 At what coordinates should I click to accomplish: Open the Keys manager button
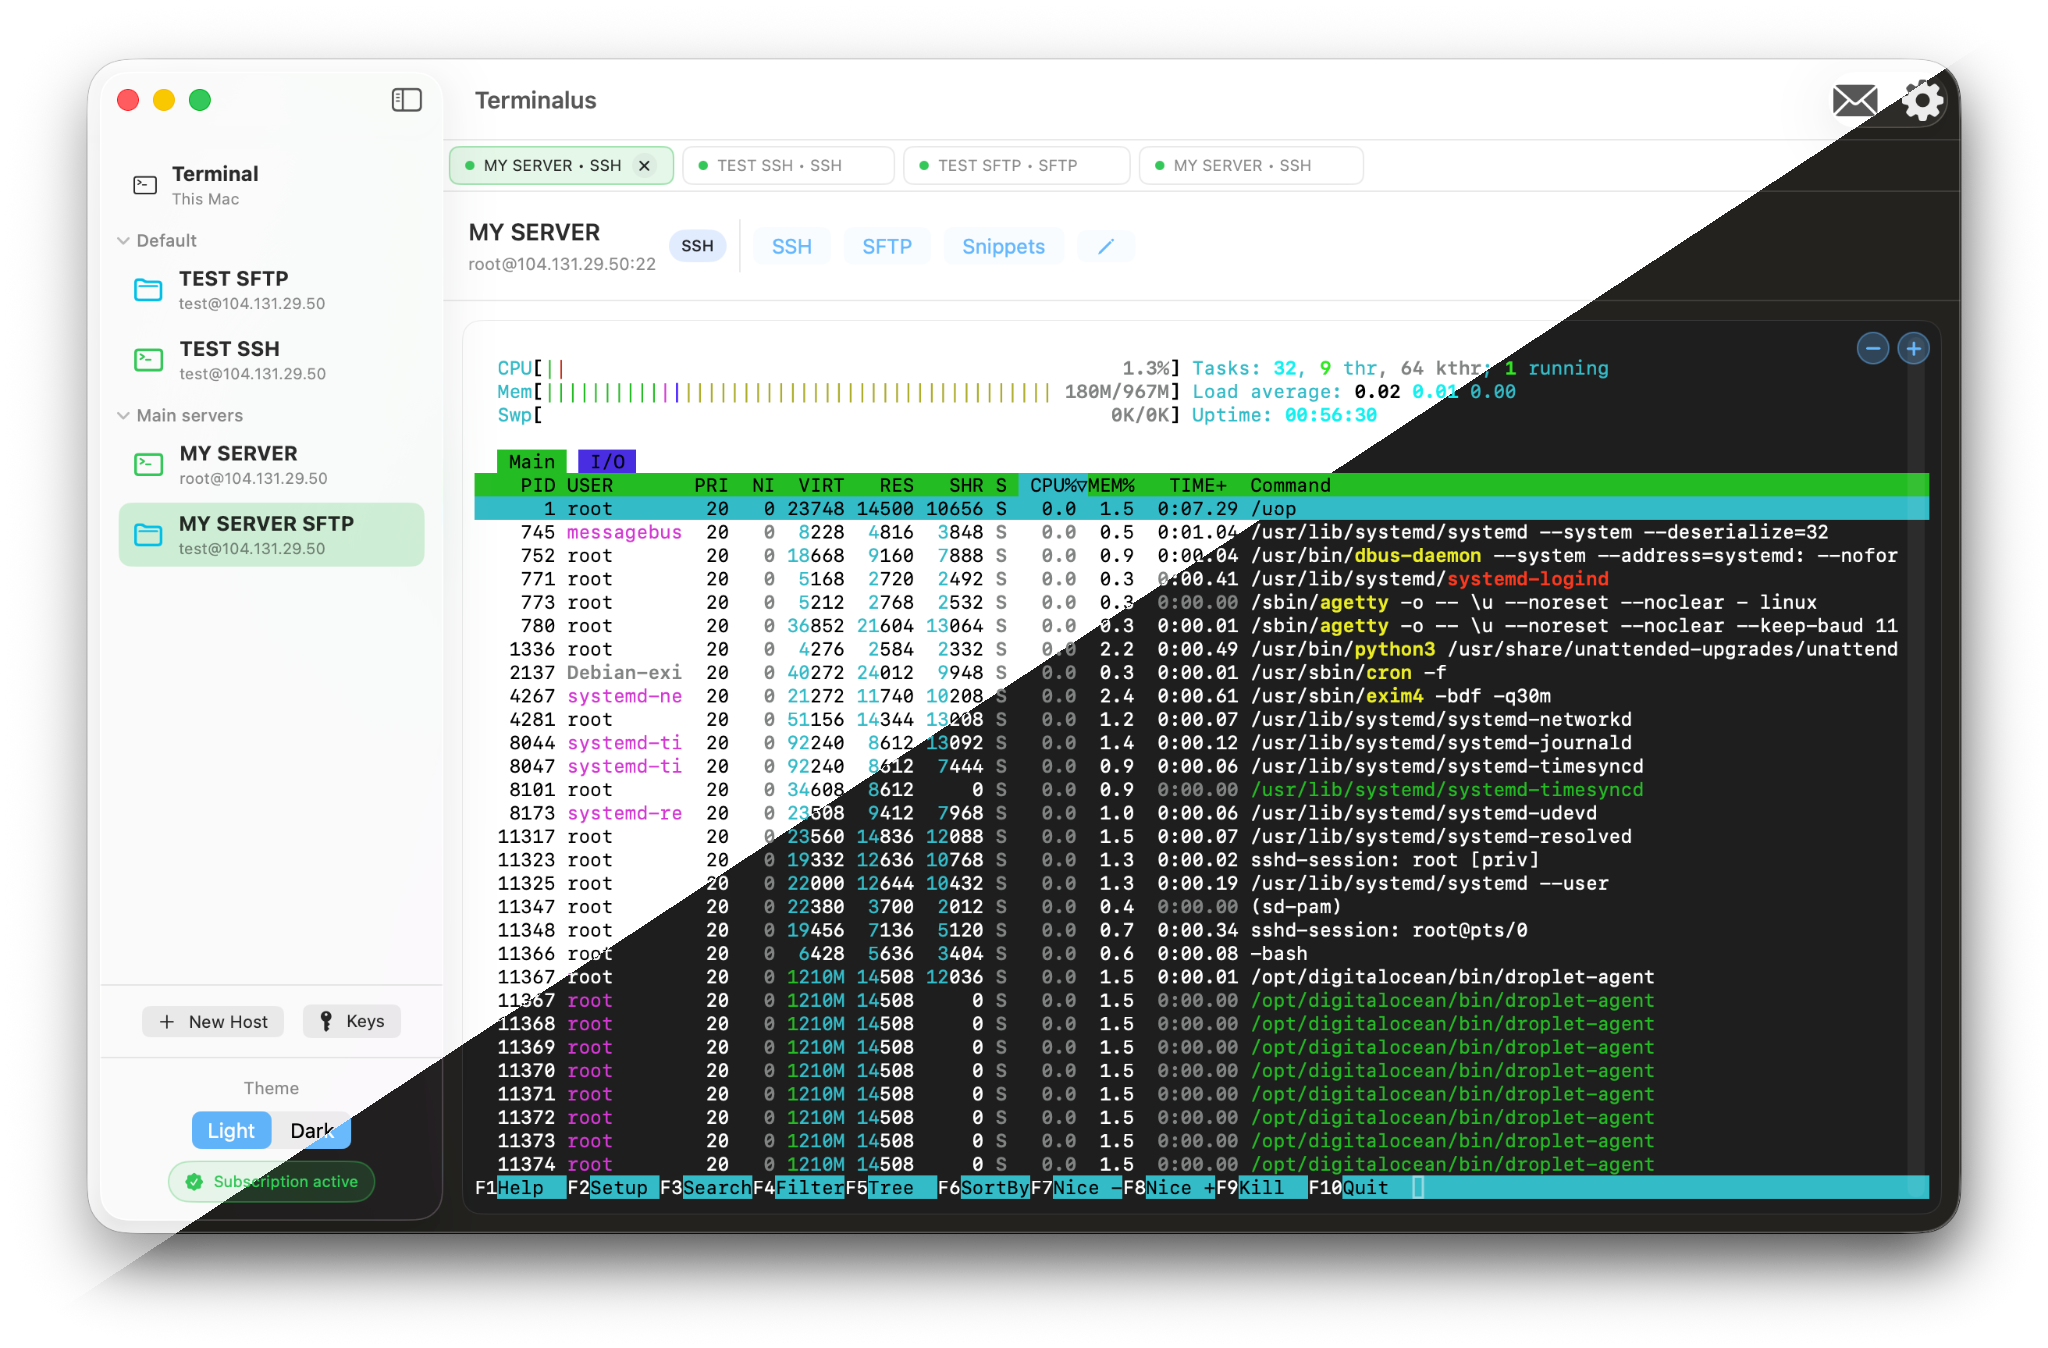tap(352, 1021)
